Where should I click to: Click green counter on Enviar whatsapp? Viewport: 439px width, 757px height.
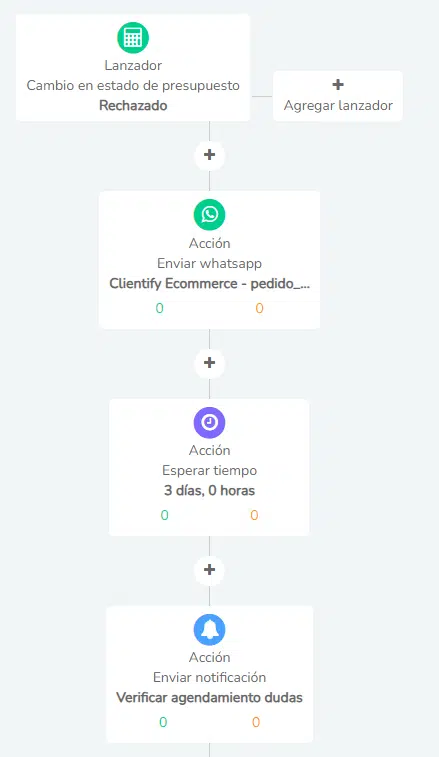pyautogui.click(x=159, y=308)
